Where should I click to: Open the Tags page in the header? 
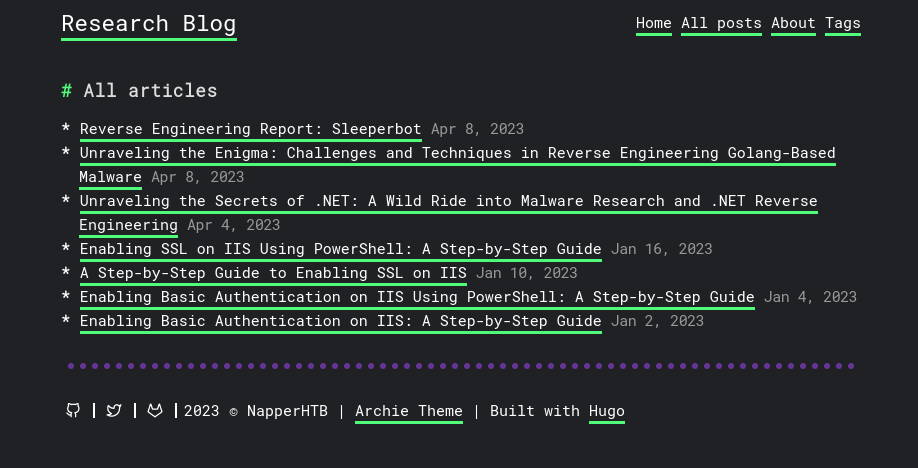tap(842, 23)
